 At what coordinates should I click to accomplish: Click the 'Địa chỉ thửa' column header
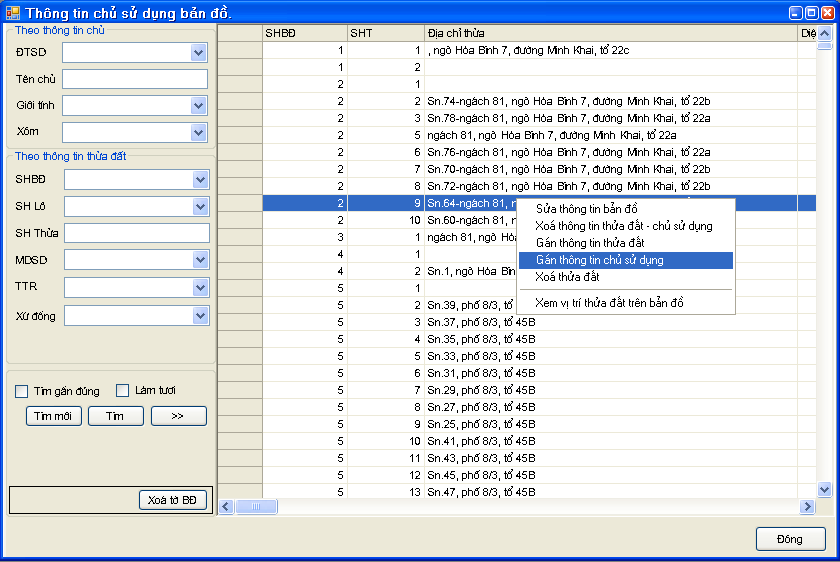tap(610, 33)
